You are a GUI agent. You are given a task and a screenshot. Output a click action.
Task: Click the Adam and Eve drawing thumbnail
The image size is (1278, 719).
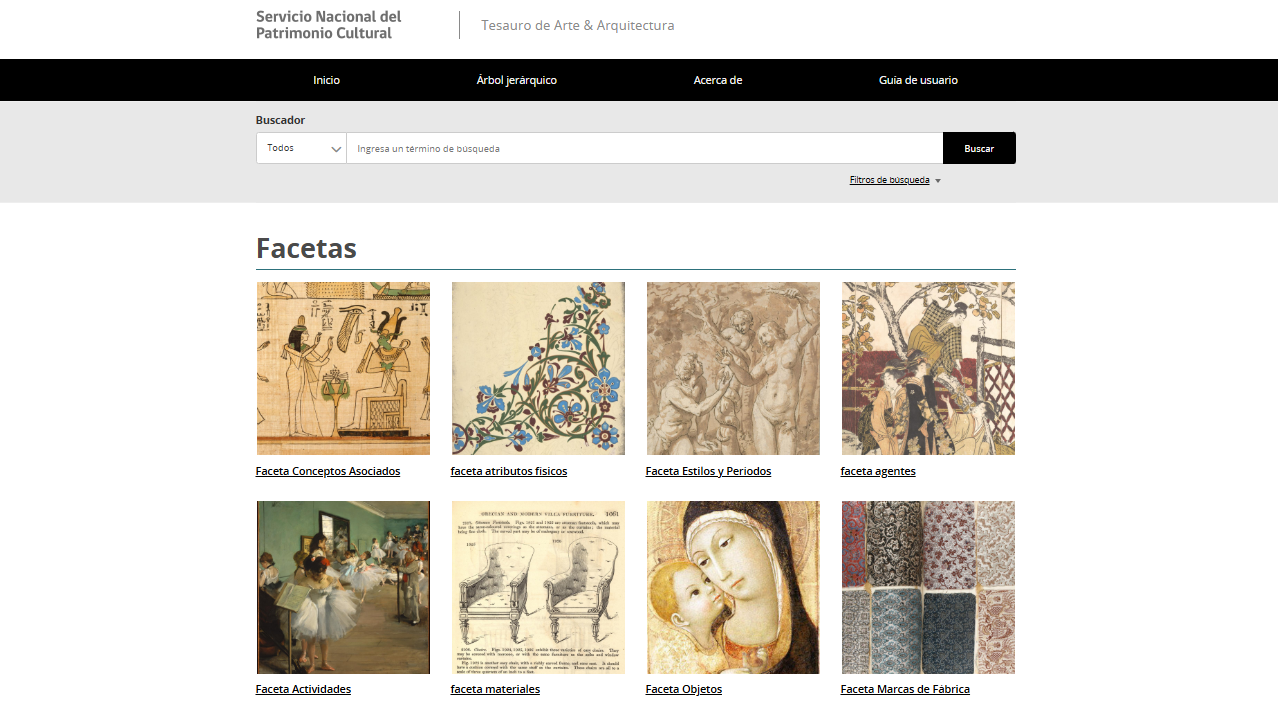733,368
